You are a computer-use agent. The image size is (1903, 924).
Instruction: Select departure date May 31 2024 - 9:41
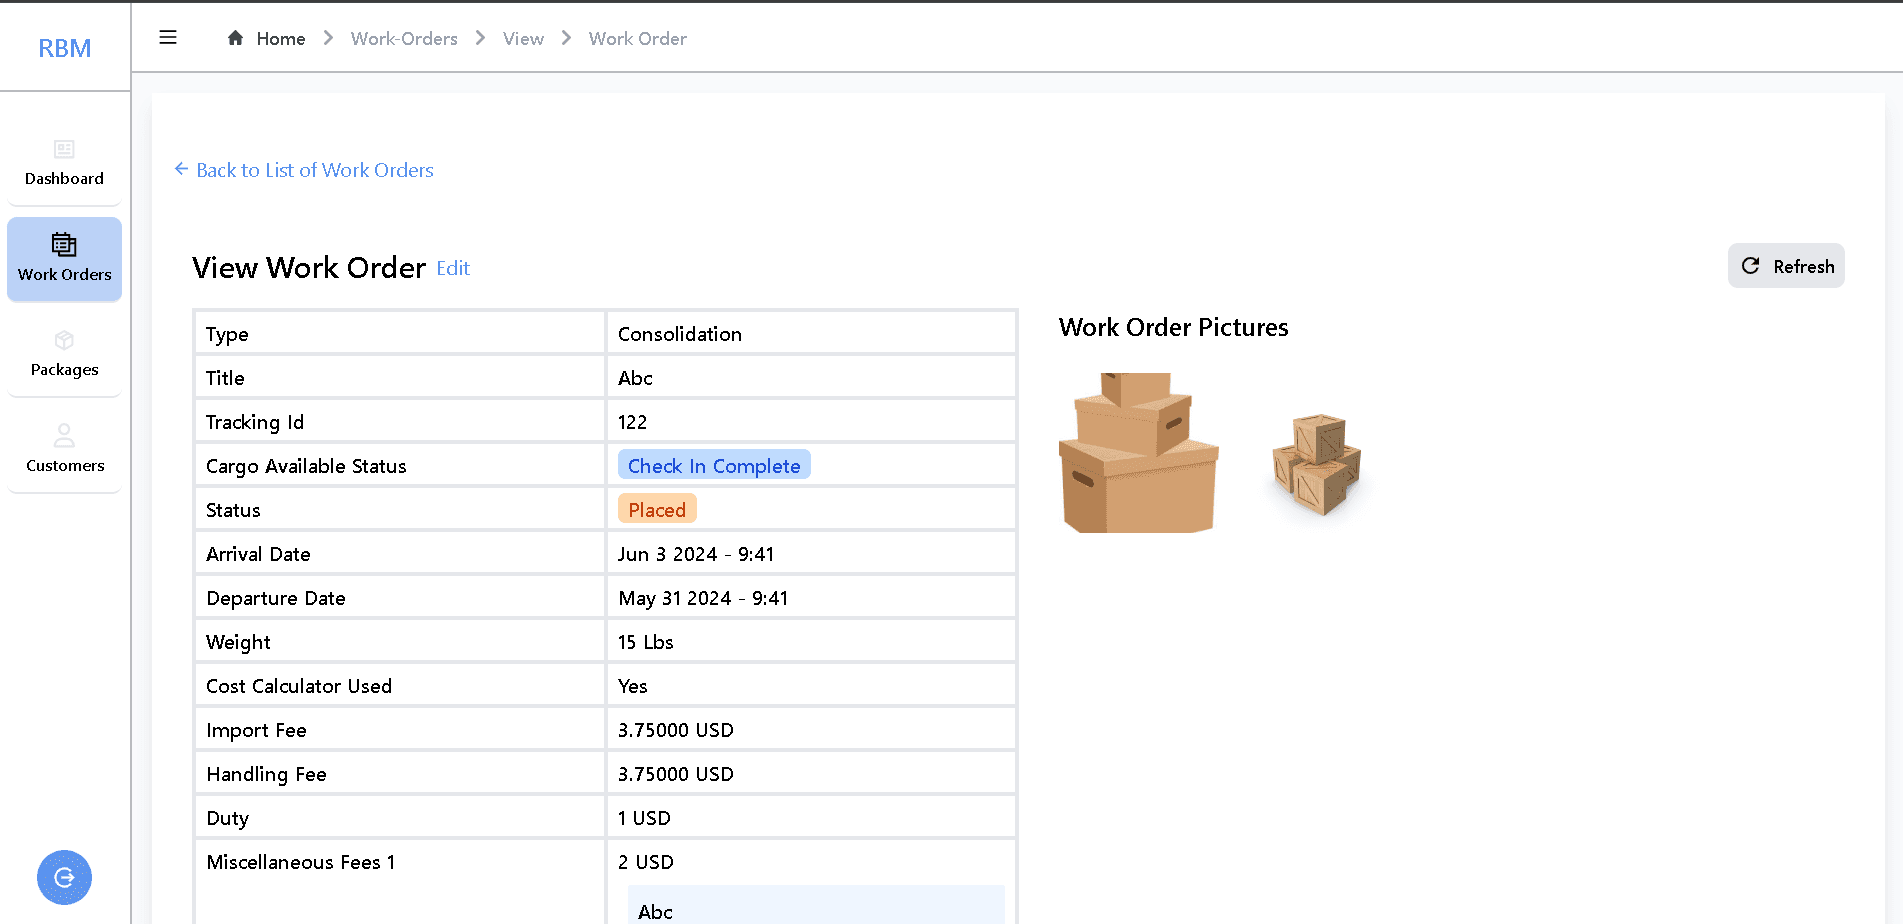pyautogui.click(x=703, y=598)
